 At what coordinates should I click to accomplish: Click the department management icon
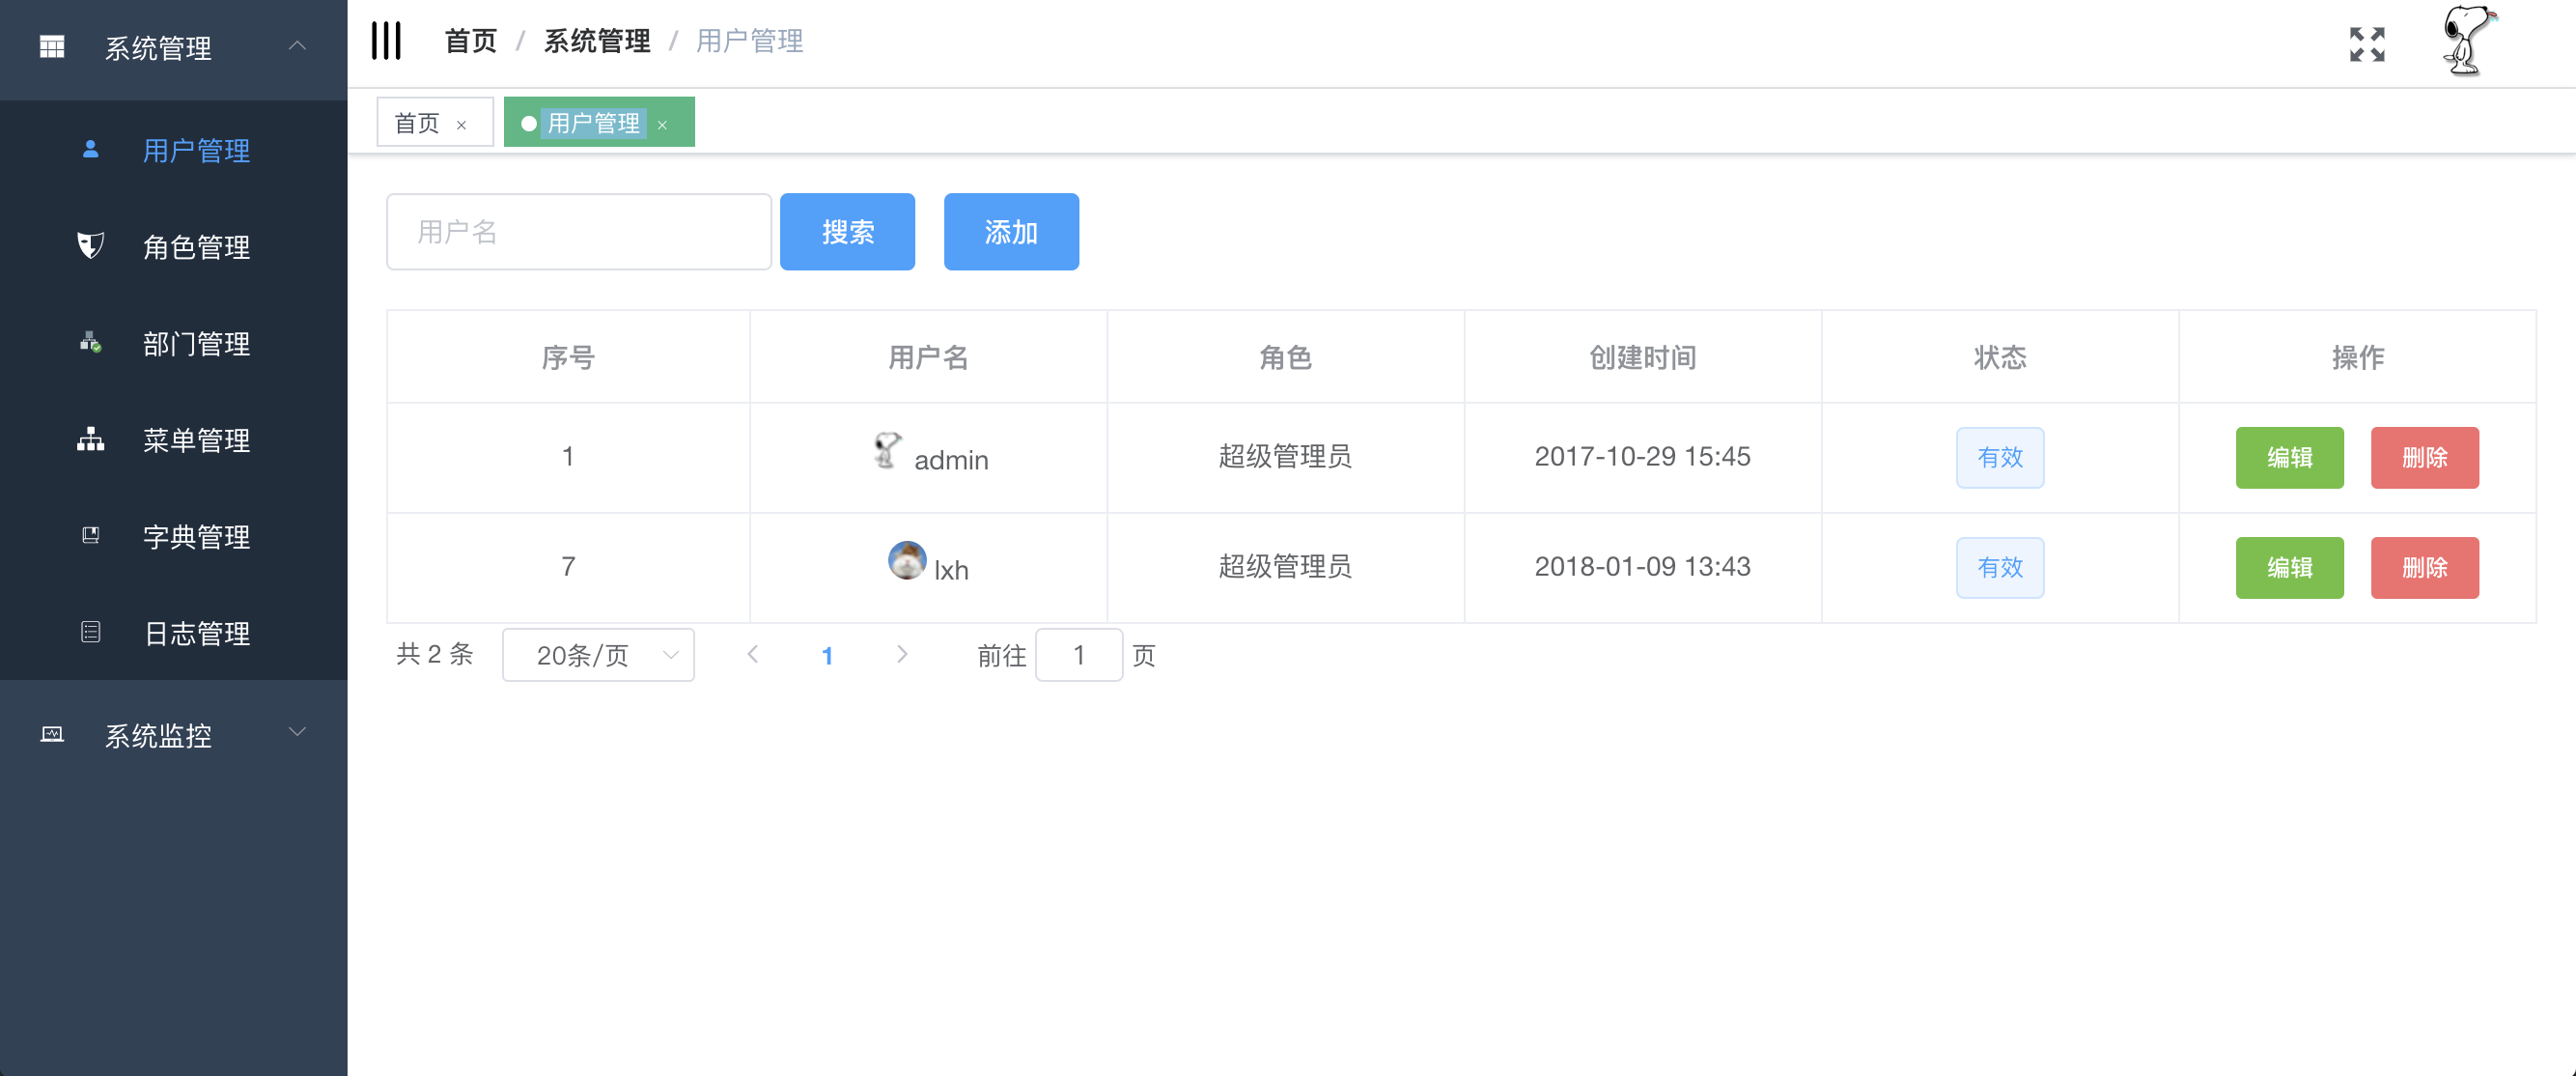click(x=90, y=343)
